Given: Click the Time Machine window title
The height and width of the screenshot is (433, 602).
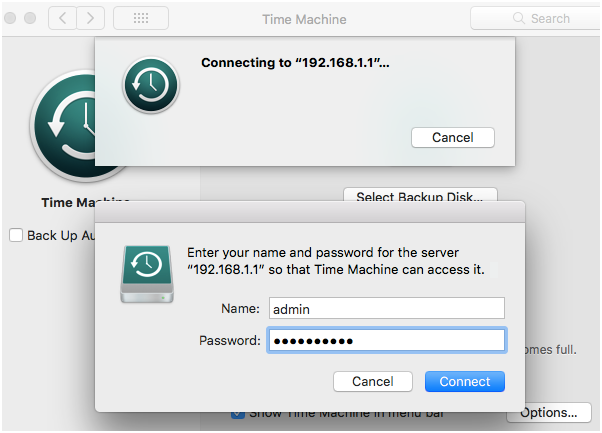Looking at the screenshot, I should [x=304, y=19].
